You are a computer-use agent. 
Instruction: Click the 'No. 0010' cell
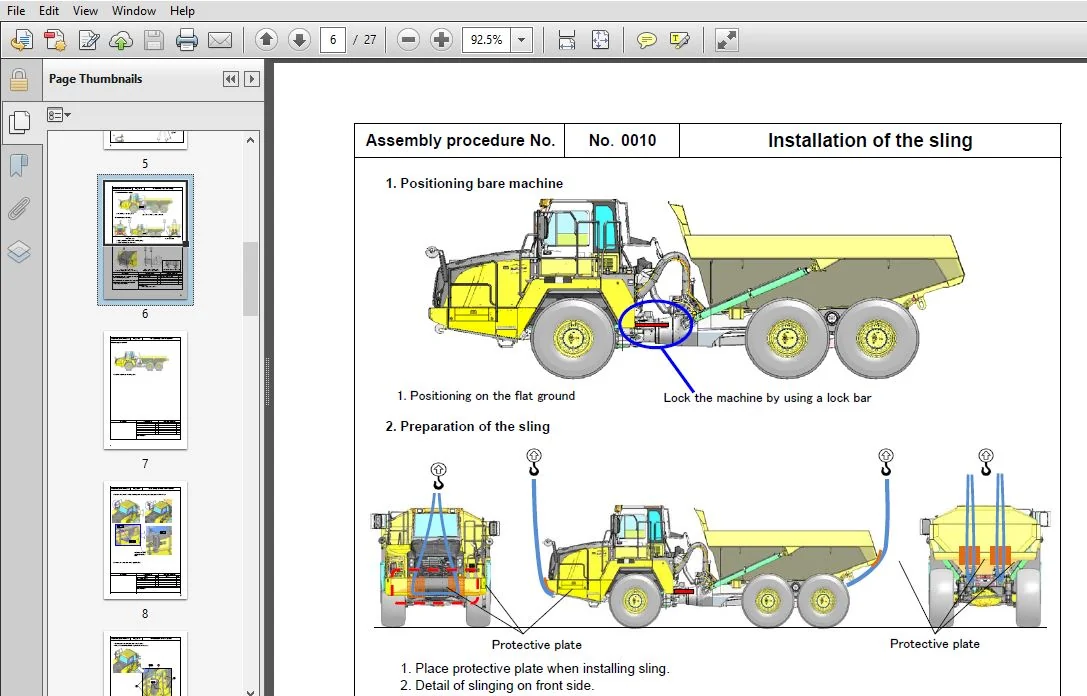[x=622, y=140]
